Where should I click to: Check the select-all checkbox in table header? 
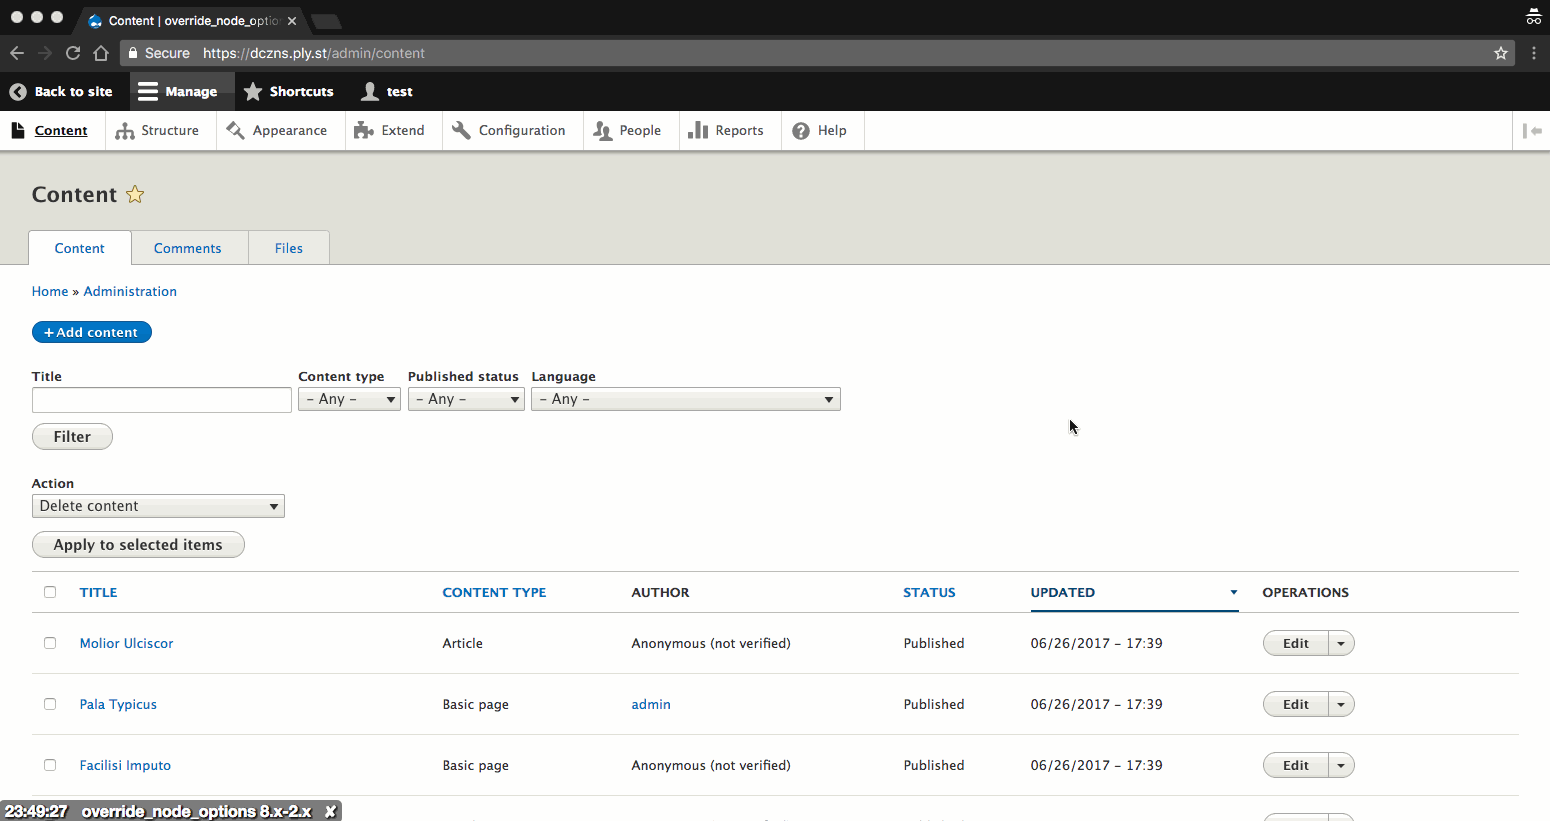coord(50,592)
